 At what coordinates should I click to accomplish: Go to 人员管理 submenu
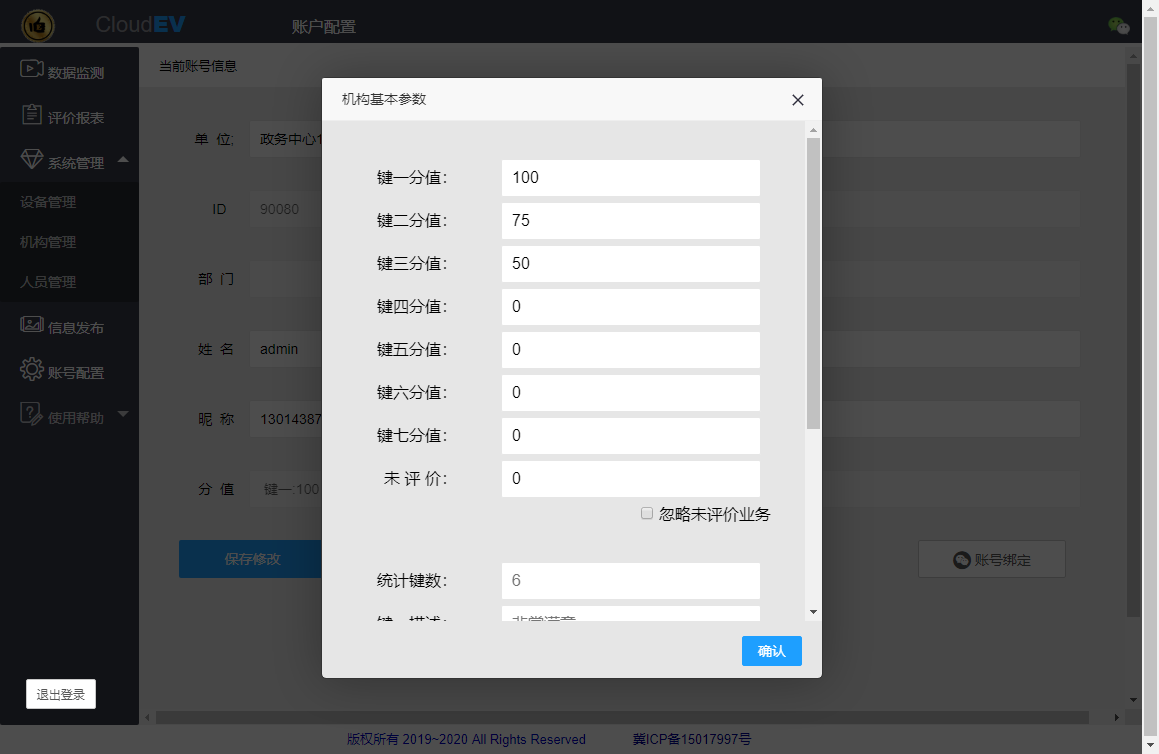(48, 282)
